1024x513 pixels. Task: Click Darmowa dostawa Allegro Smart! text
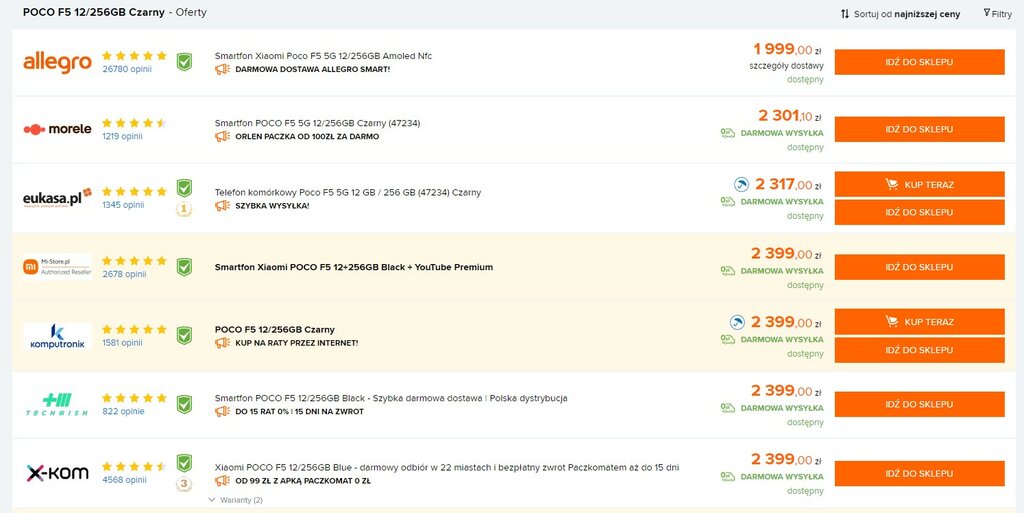(313, 69)
